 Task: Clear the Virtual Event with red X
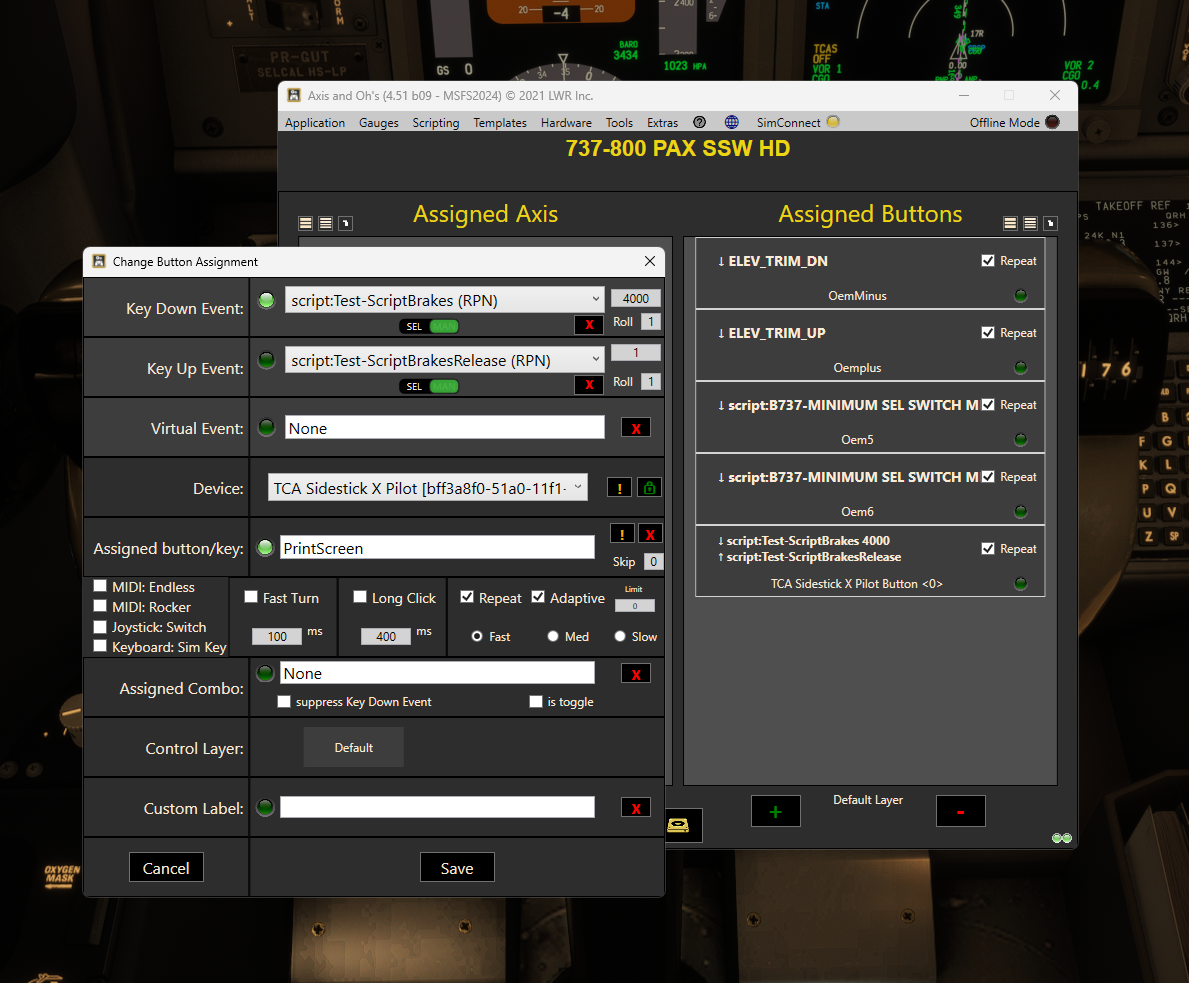pyautogui.click(x=635, y=428)
